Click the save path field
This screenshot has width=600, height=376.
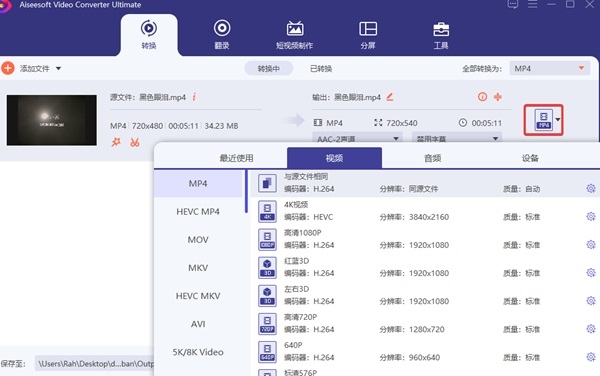(95, 363)
